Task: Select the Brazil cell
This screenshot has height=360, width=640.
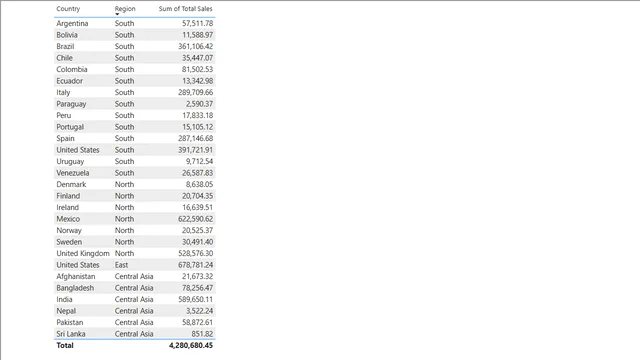Action: [x=65, y=46]
